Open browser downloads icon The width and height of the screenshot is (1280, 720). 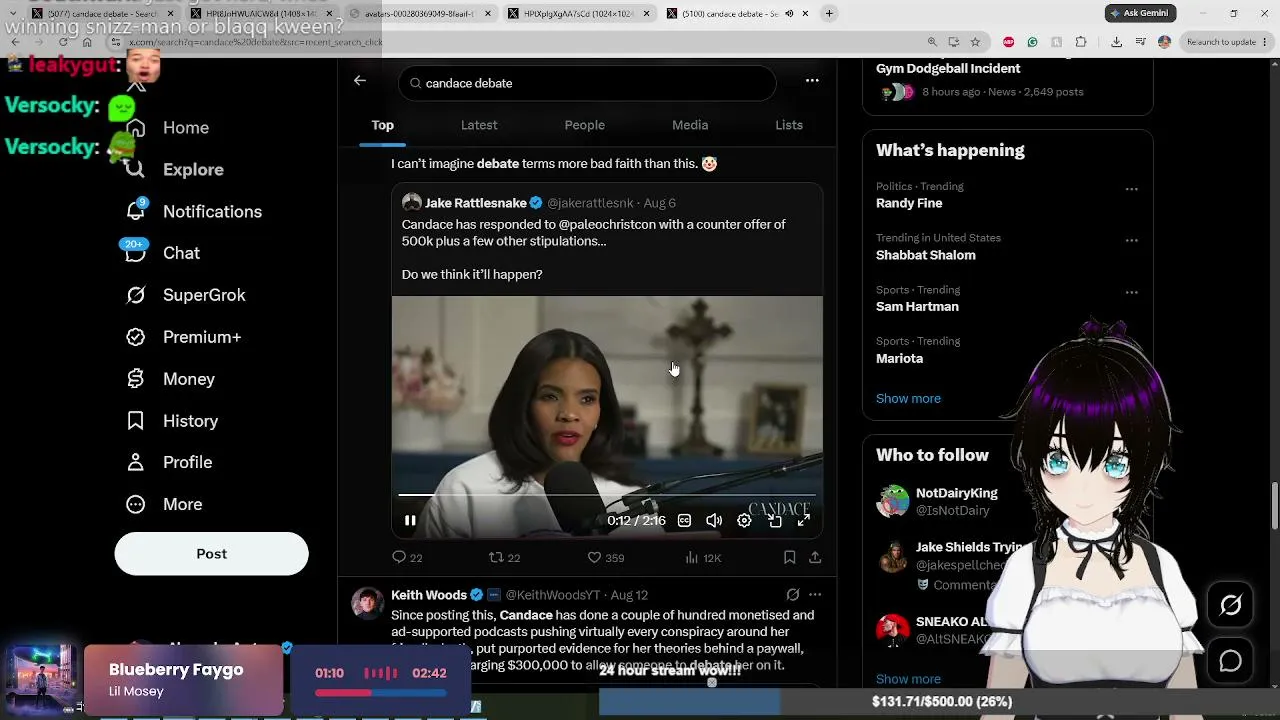pos(1116,42)
